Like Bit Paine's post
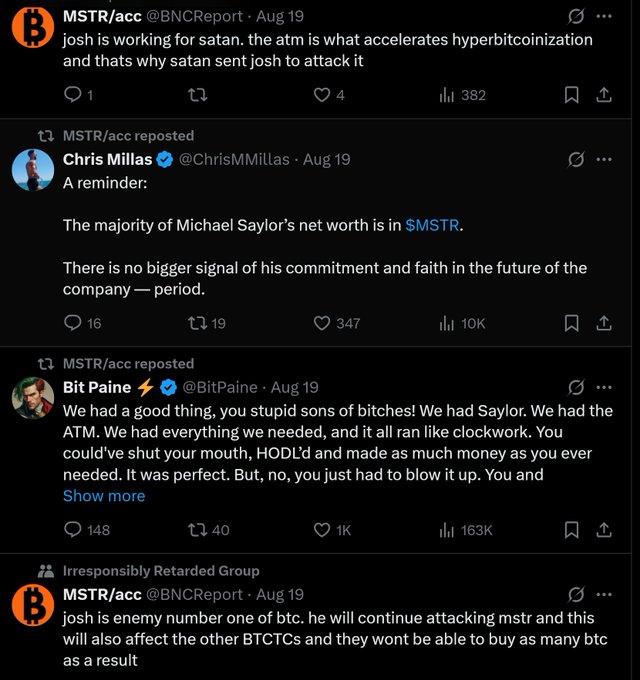The width and height of the screenshot is (640, 680). (x=322, y=530)
